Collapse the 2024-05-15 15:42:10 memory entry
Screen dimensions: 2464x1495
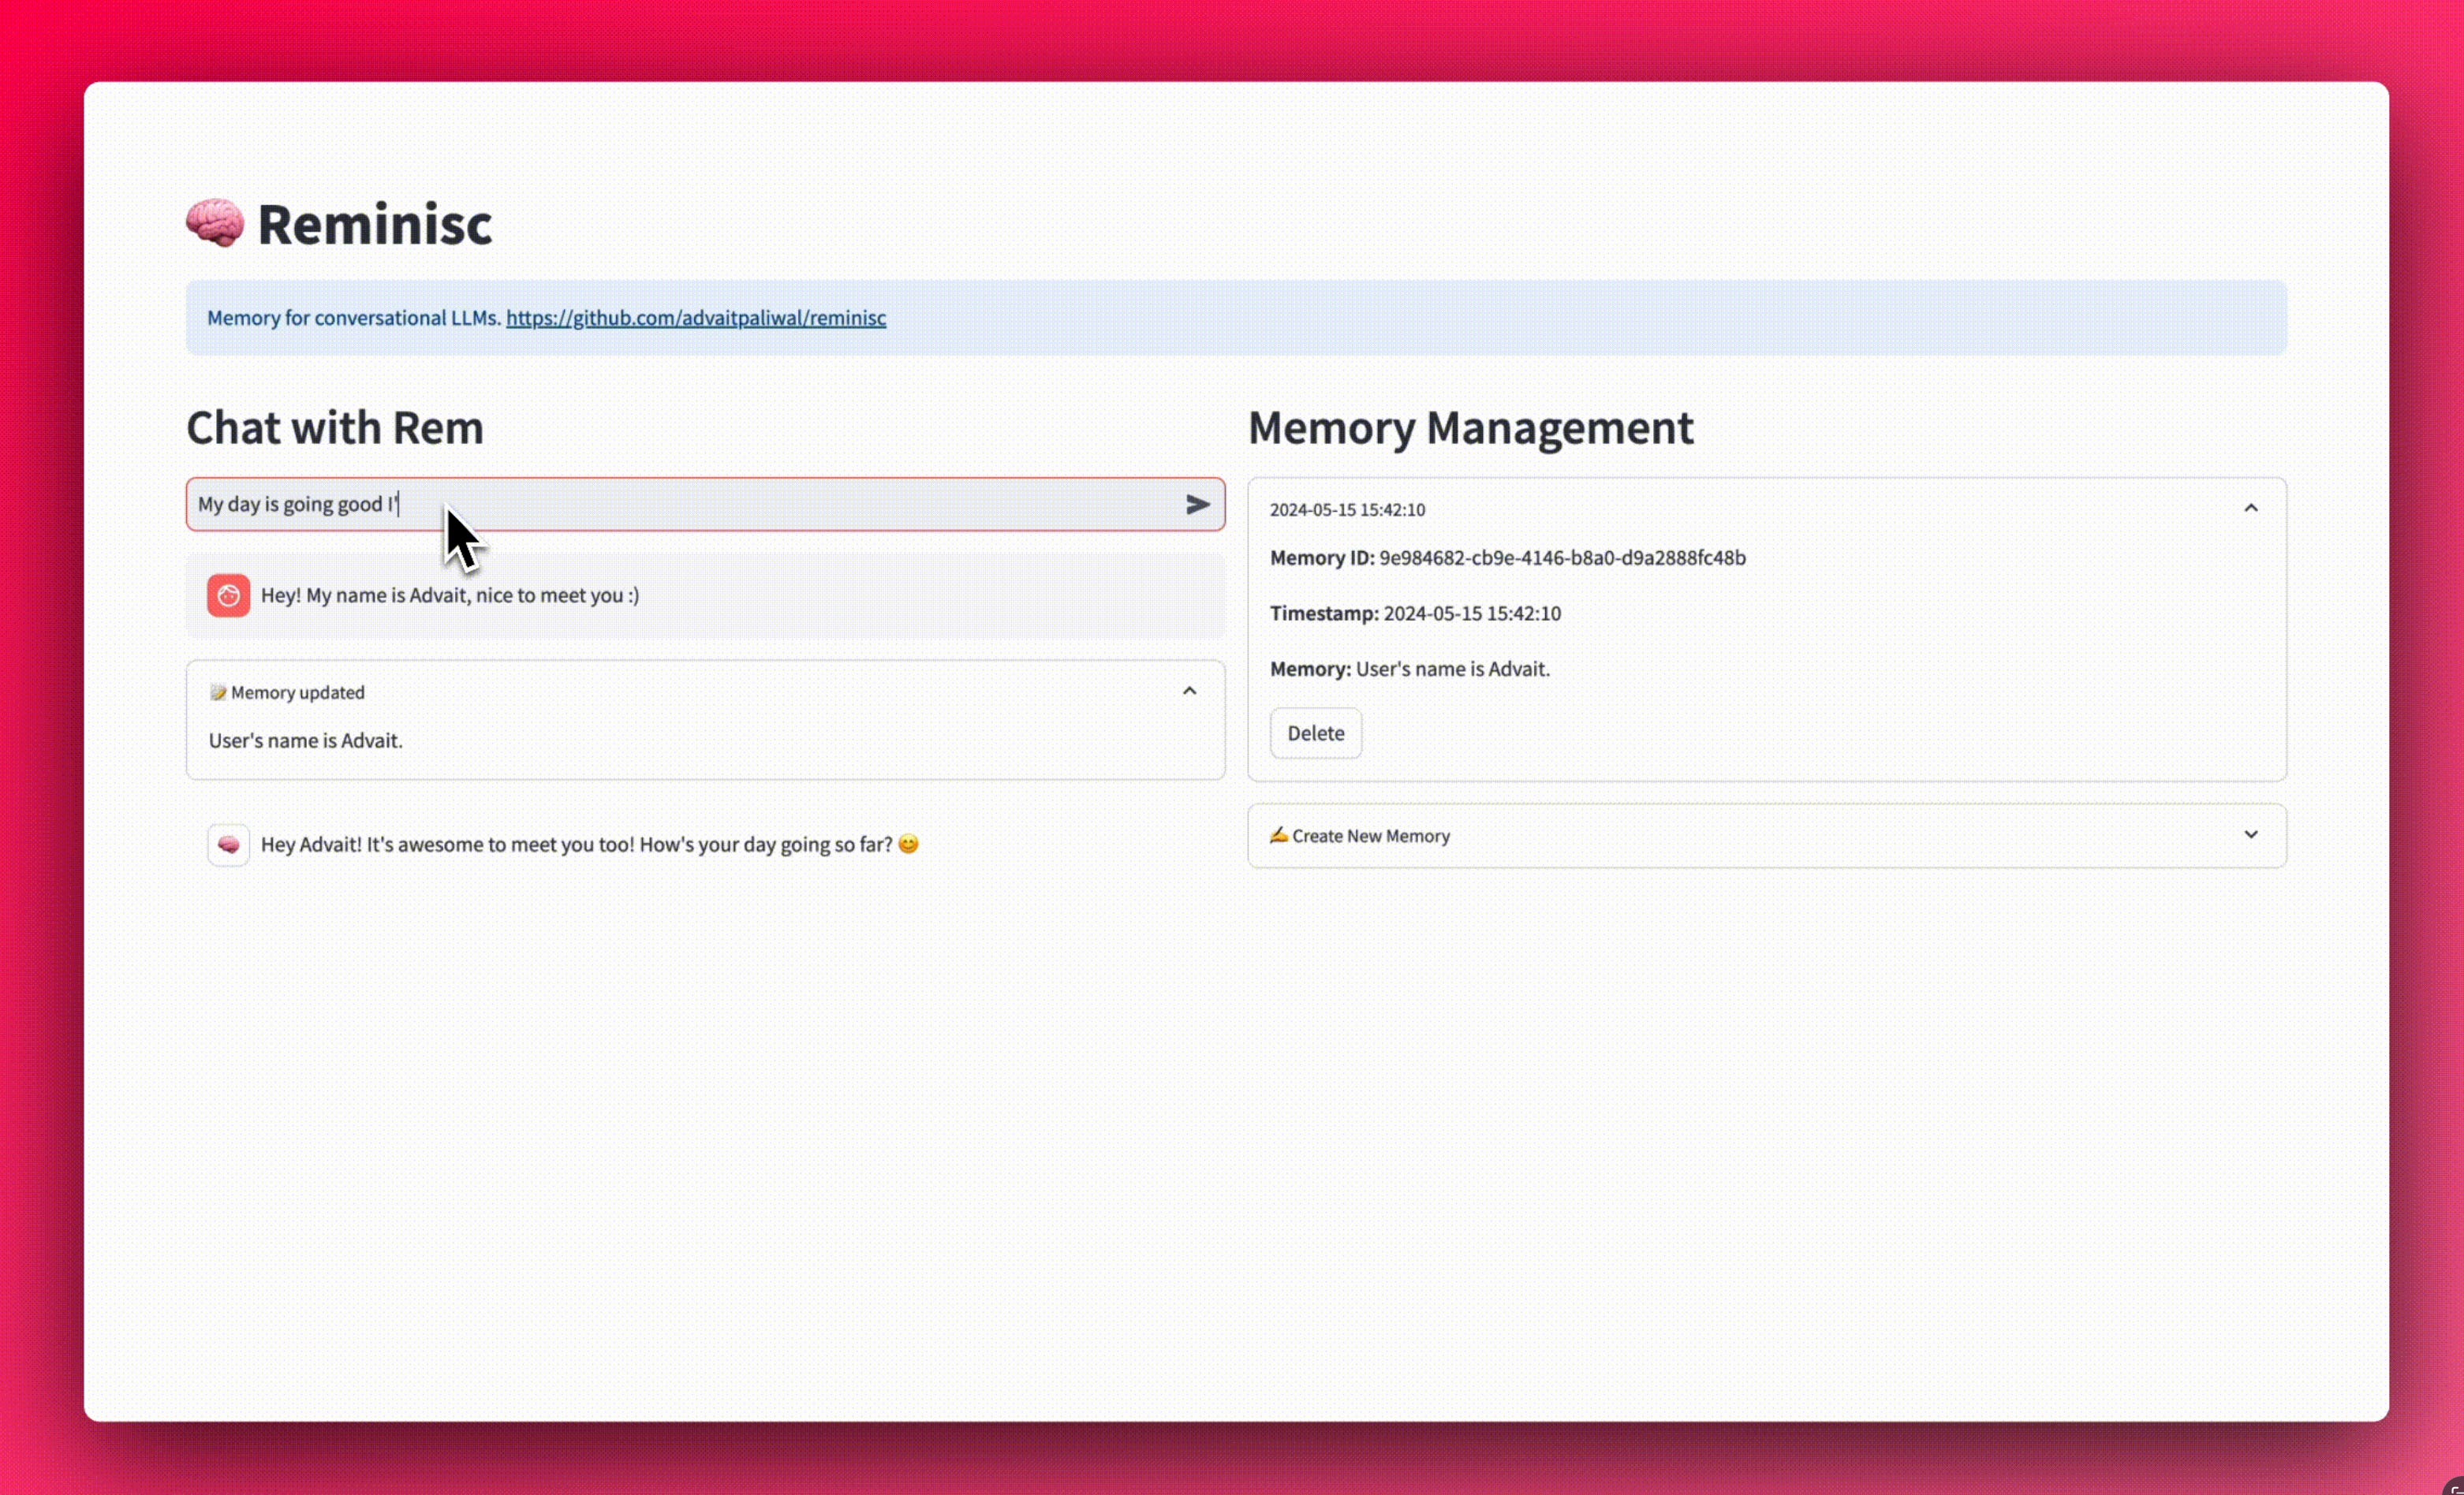2250,508
